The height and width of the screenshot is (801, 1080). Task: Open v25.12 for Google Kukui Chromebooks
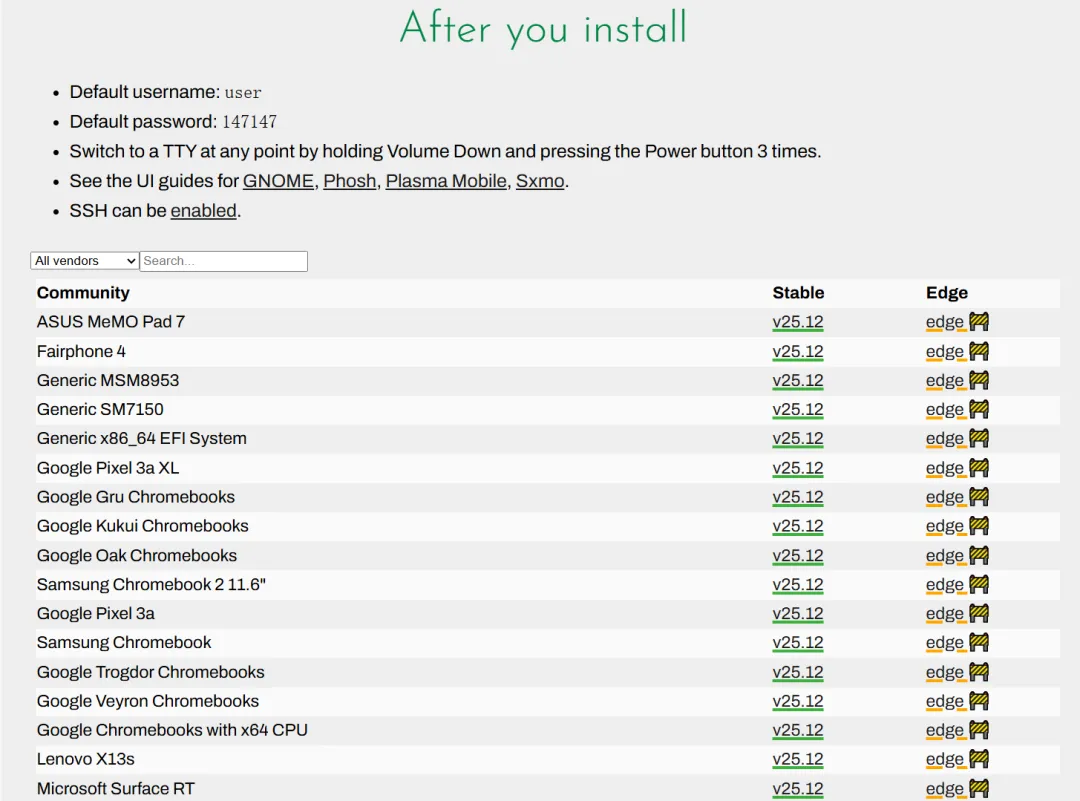(798, 526)
